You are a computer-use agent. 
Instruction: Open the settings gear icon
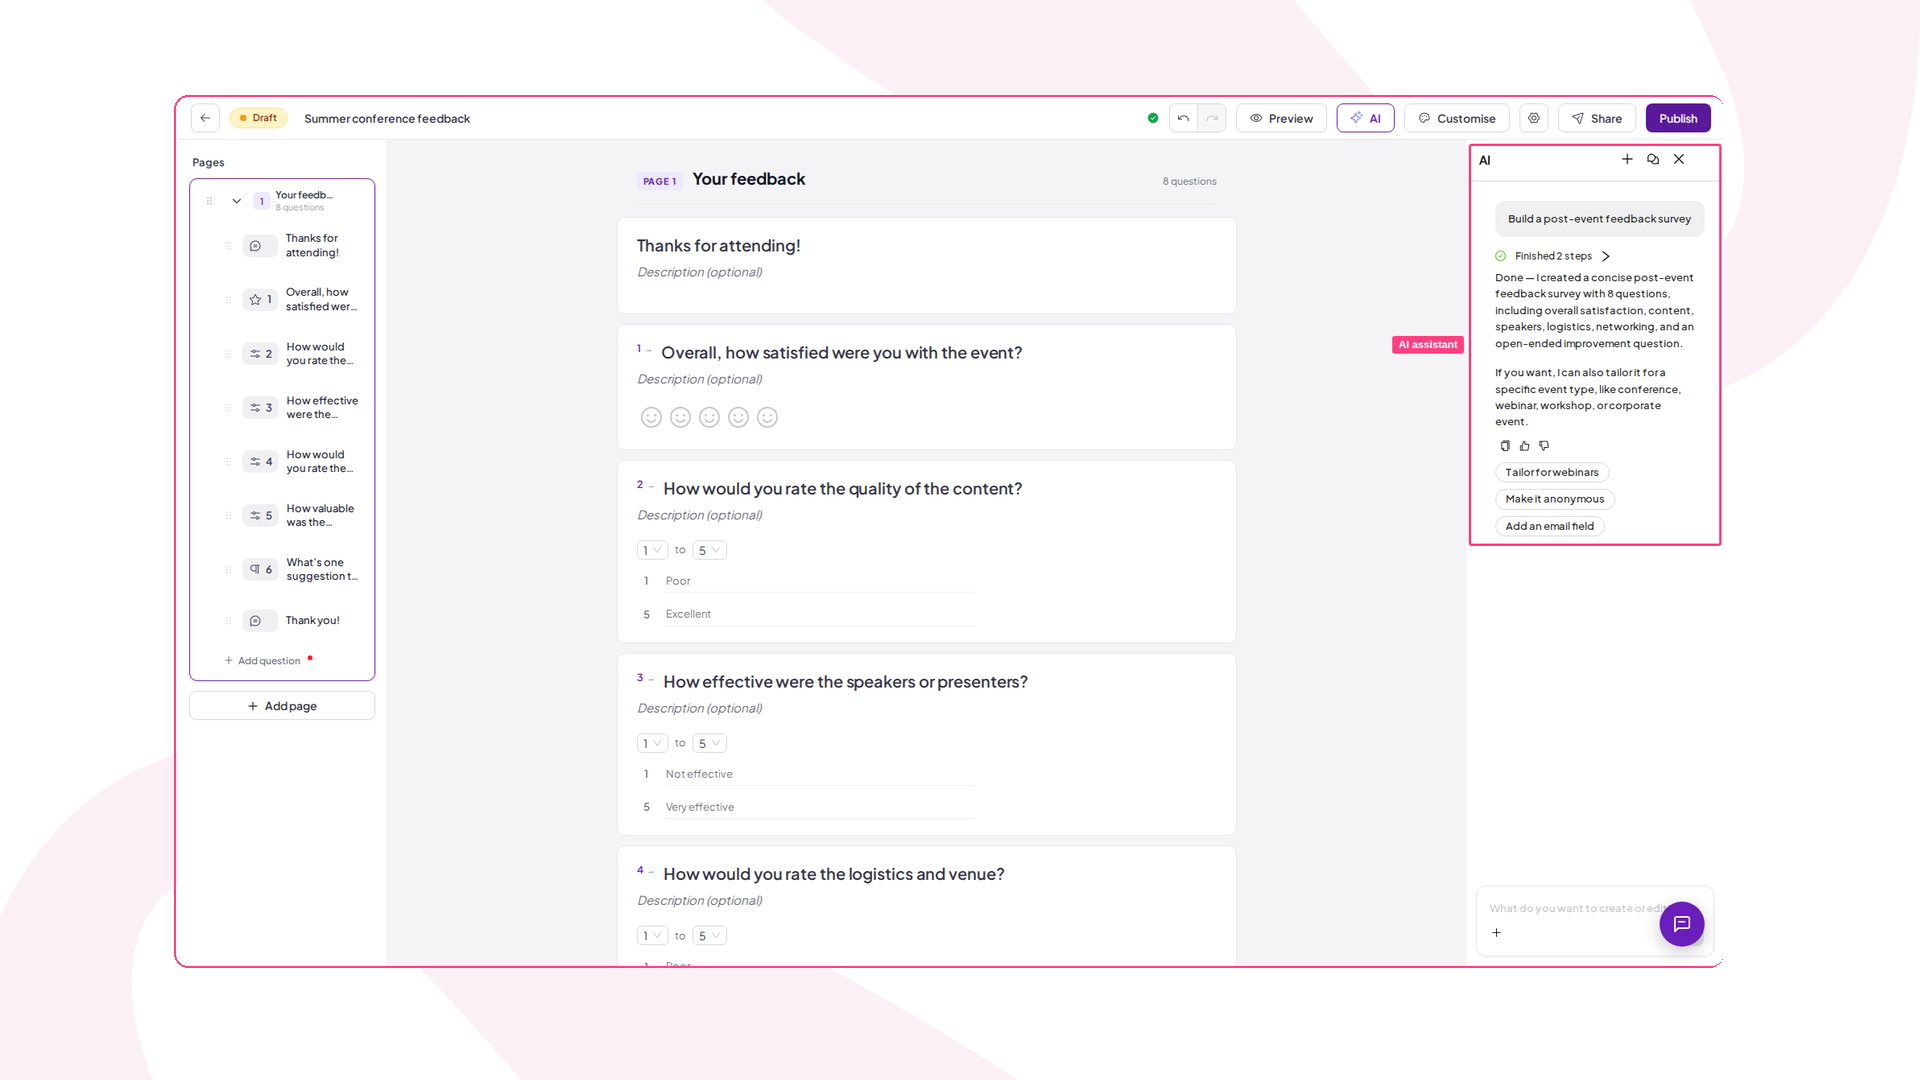[x=1534, y=118]
